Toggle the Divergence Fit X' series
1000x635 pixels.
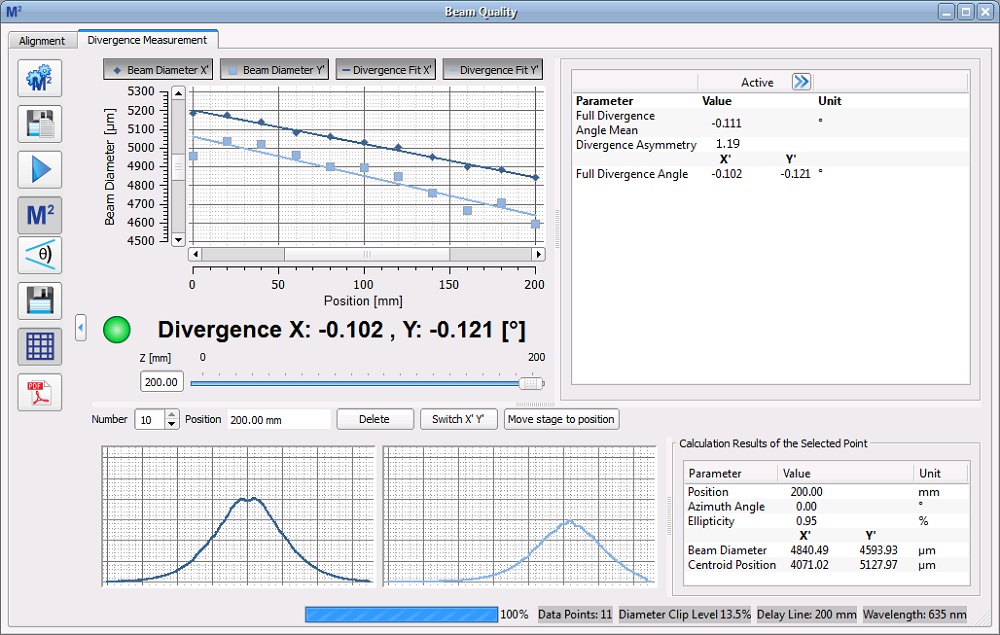point(386,70)
